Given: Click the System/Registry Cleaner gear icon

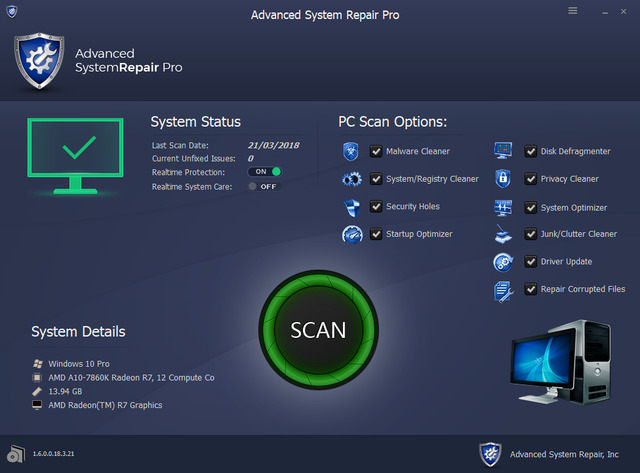Looking at the screenshot, I should coord(351,180).
